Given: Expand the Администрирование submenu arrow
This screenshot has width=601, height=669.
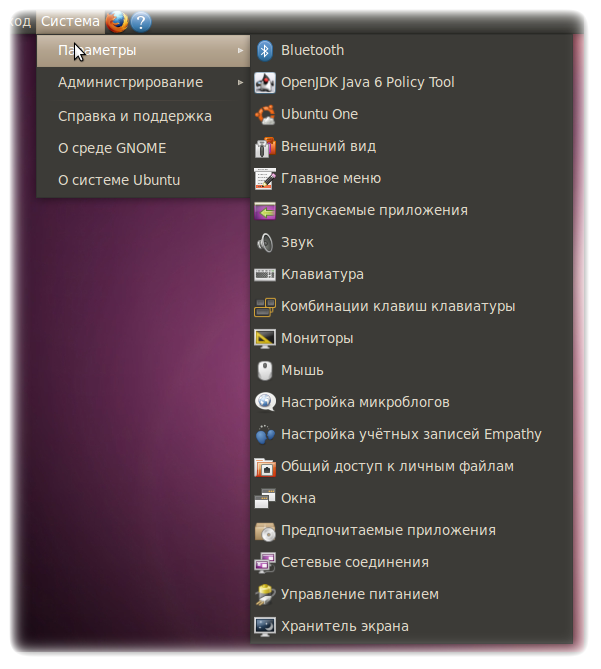Looking at the screenshot, I should (240, 82).
